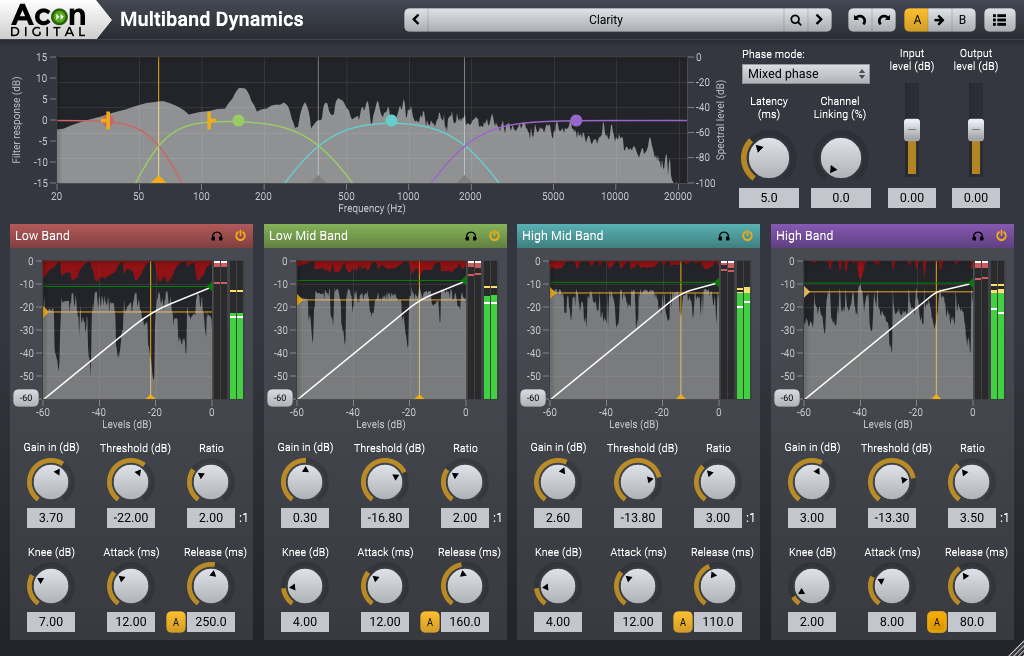Click the previous preset chevron
The width and height of the screenshot is (1024, 656).
[416, 19]
